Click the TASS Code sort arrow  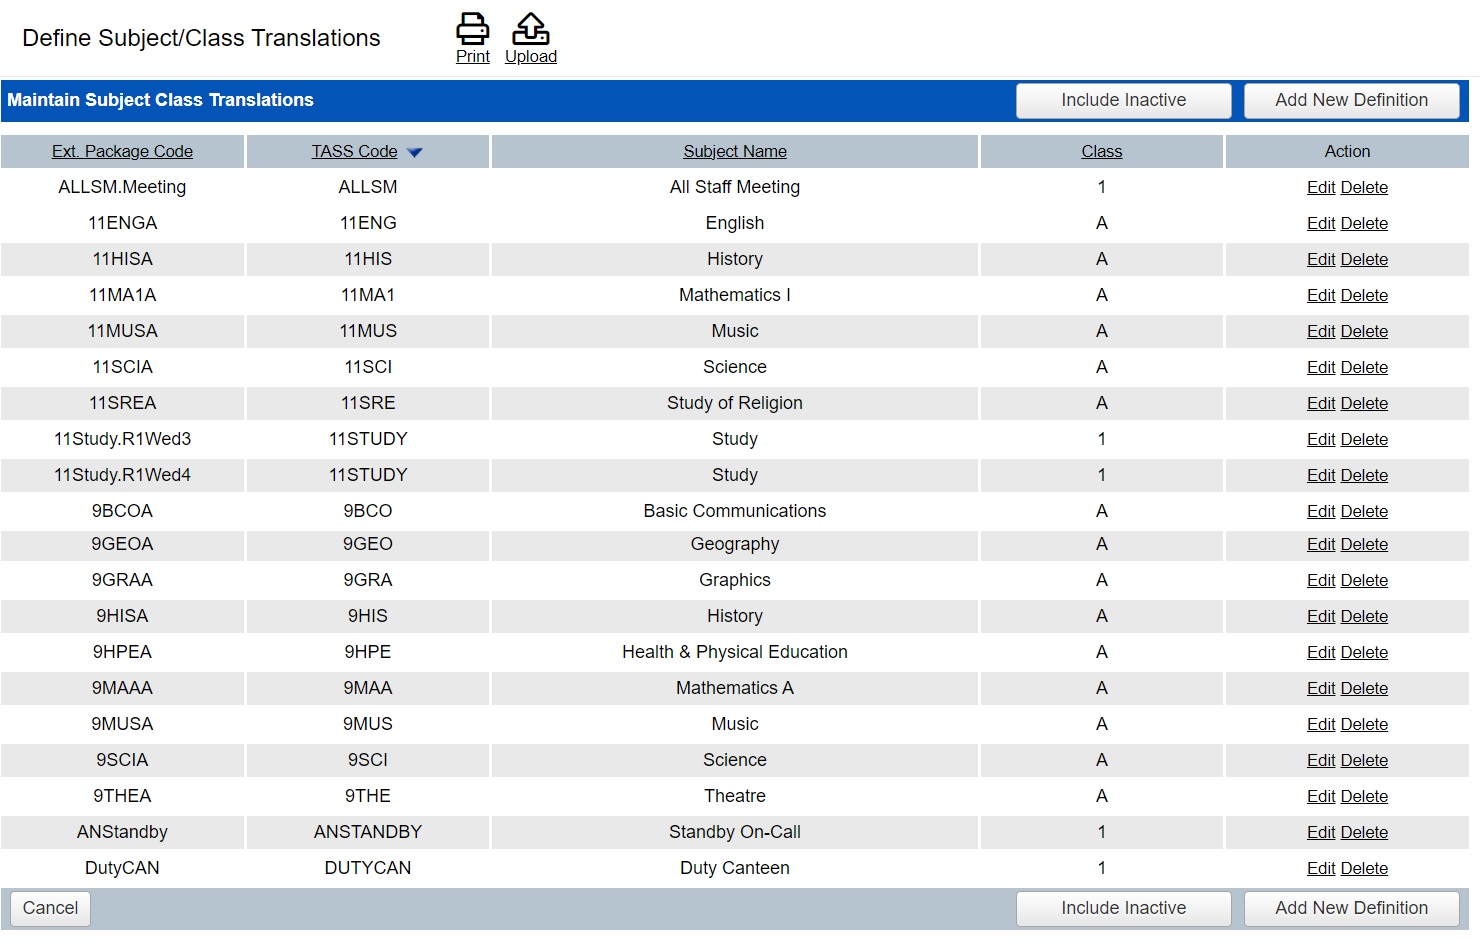pyautogui.click(x=415, y=153)
